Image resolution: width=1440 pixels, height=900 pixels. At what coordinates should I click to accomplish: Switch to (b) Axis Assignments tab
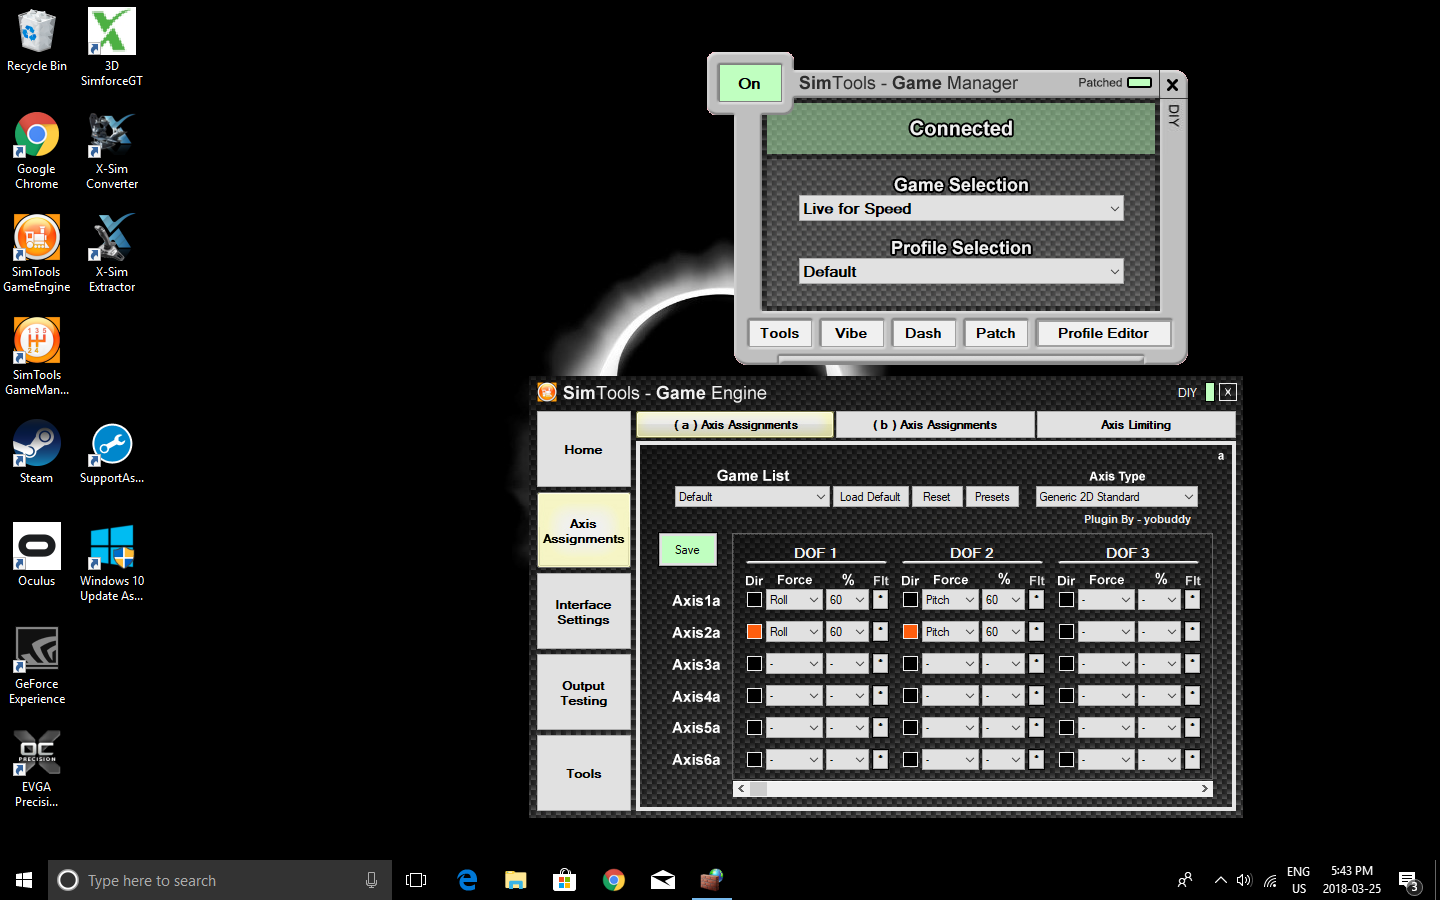coord(935,425)
